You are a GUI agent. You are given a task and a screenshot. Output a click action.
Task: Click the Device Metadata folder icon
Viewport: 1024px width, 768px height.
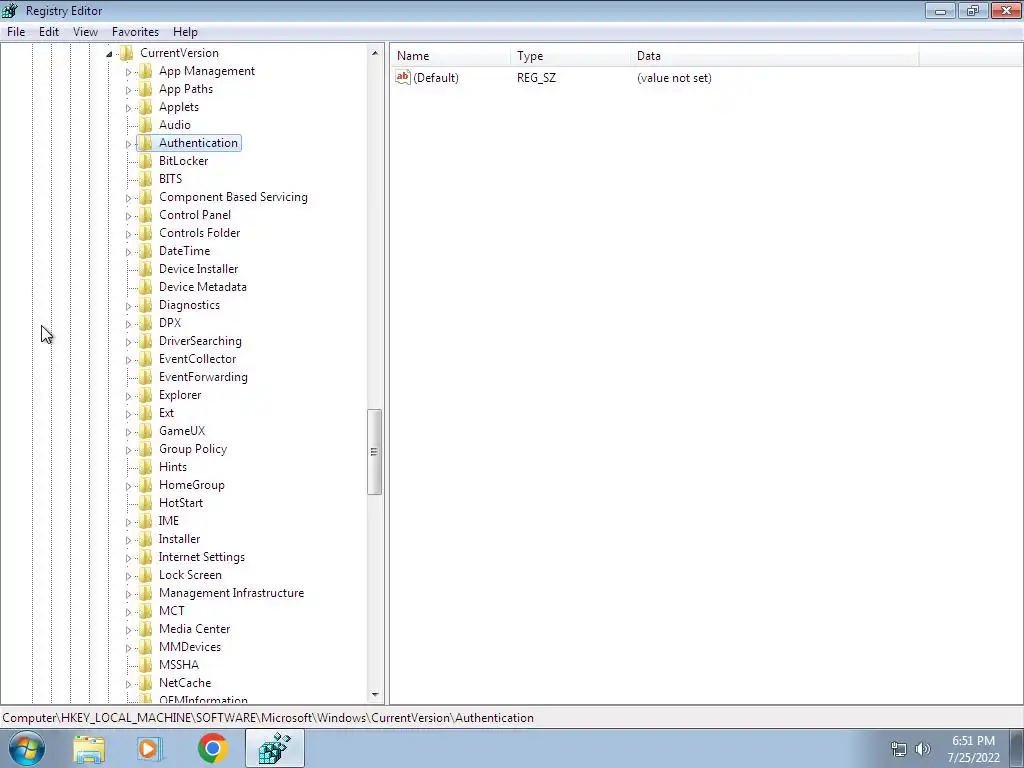coord(146,287)
